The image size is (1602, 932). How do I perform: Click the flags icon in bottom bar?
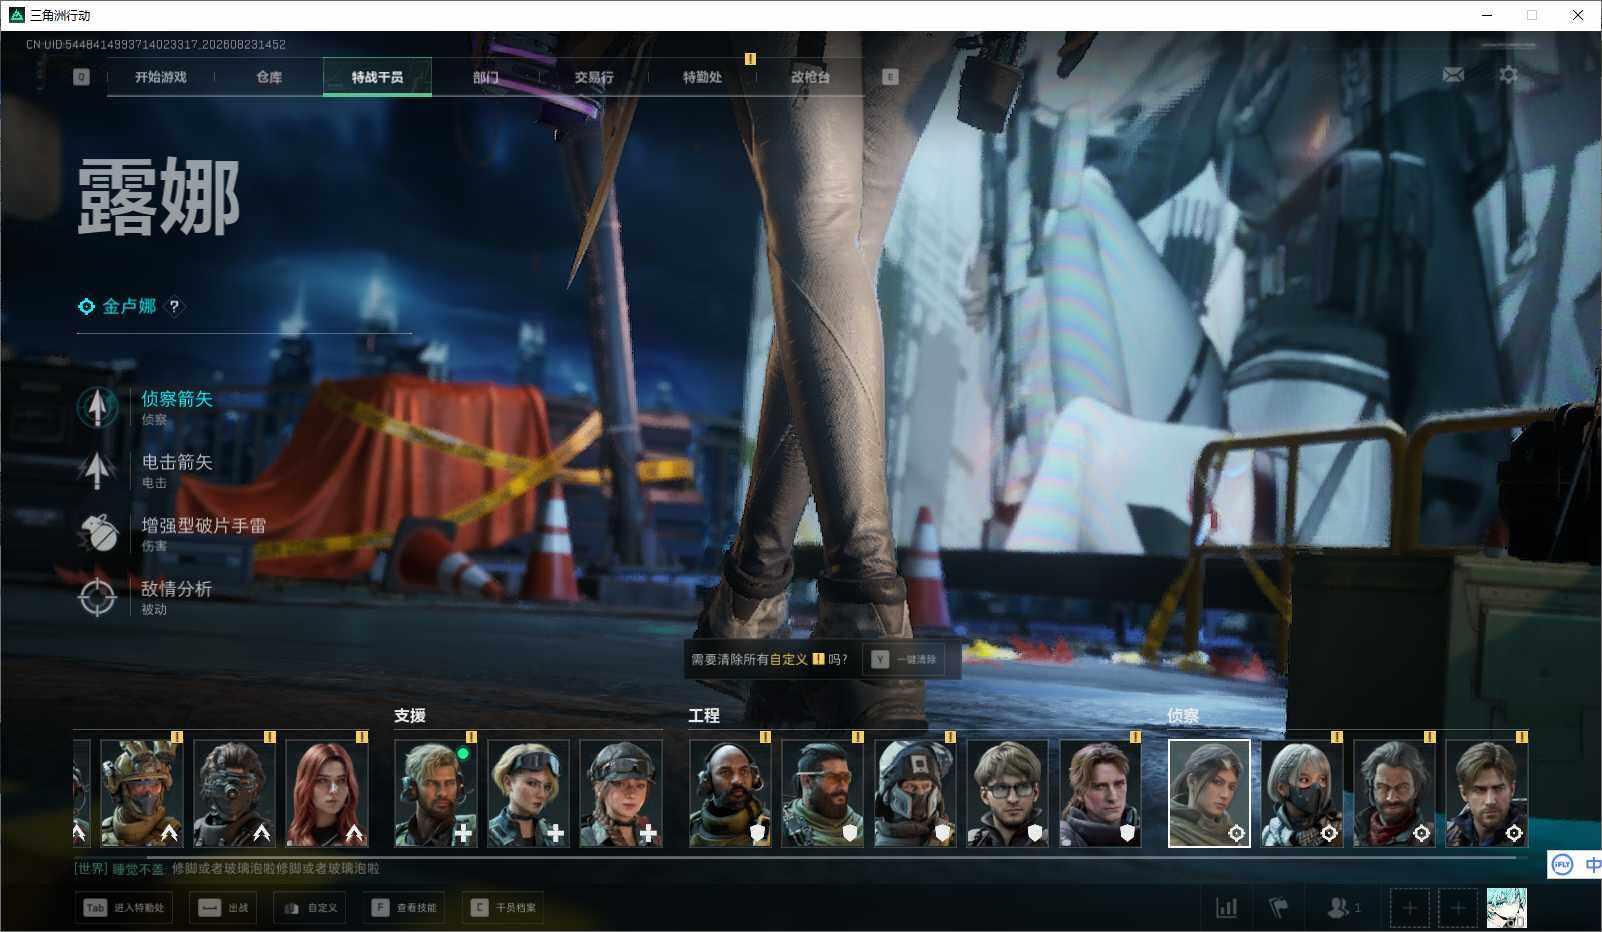point(1278,908)
